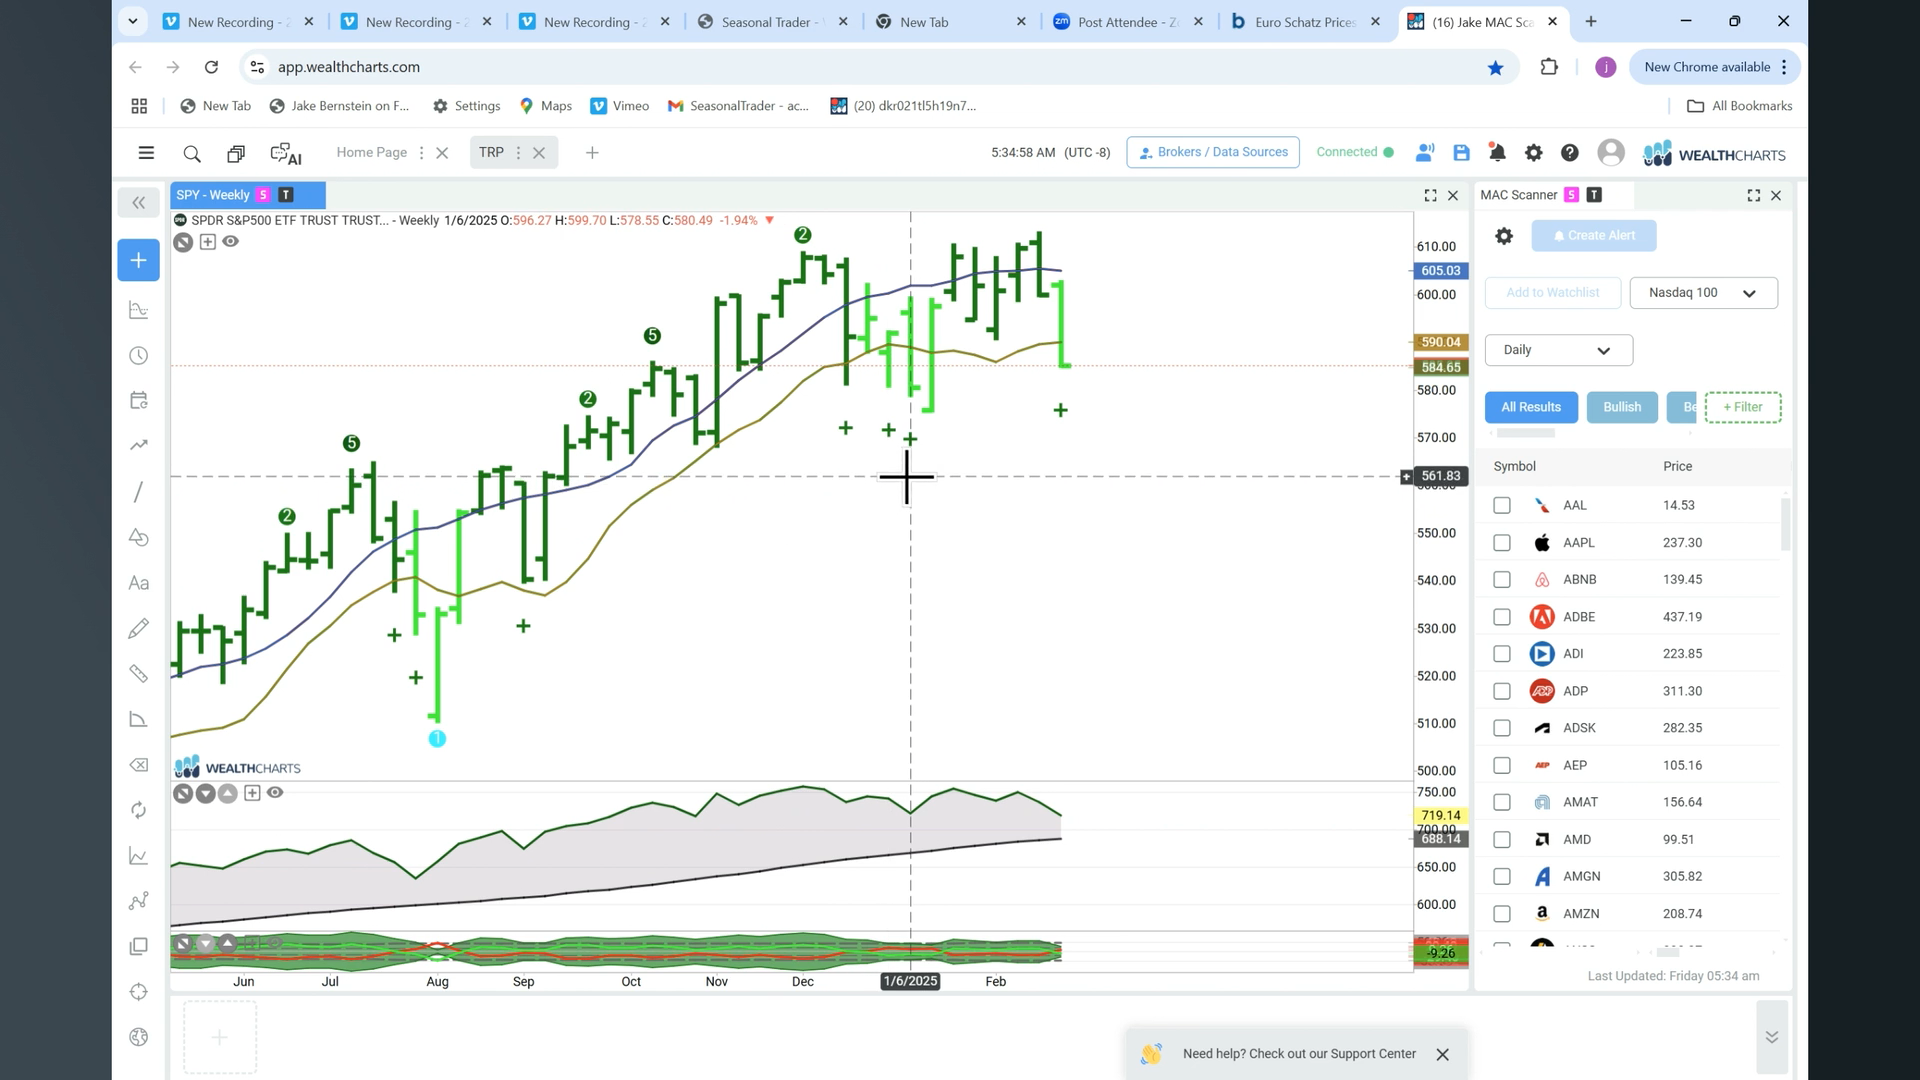Select the trend line drawing tool
Viewport: 1920px width, 1080px height.
(x=139, y=491)
